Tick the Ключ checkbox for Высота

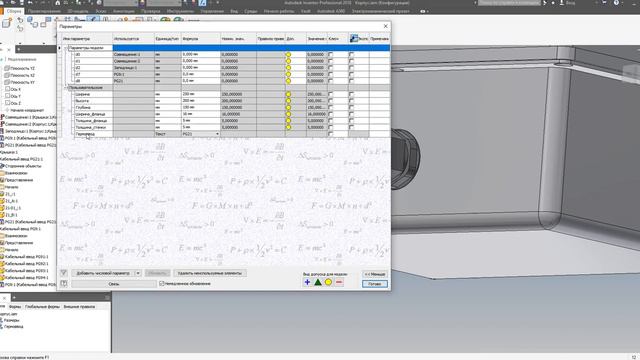(x=331, y=101)
